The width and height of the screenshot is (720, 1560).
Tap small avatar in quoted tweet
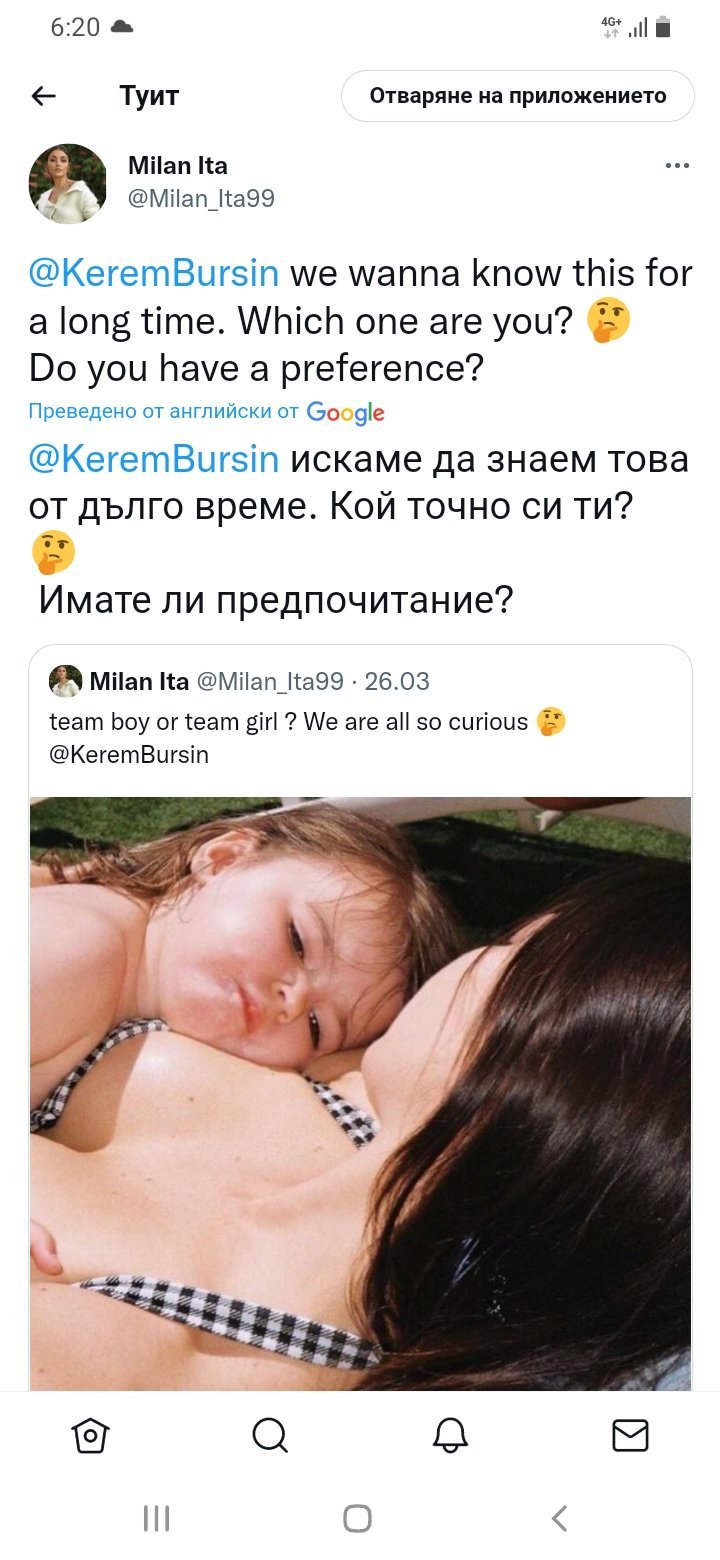[x=65, y=682]
